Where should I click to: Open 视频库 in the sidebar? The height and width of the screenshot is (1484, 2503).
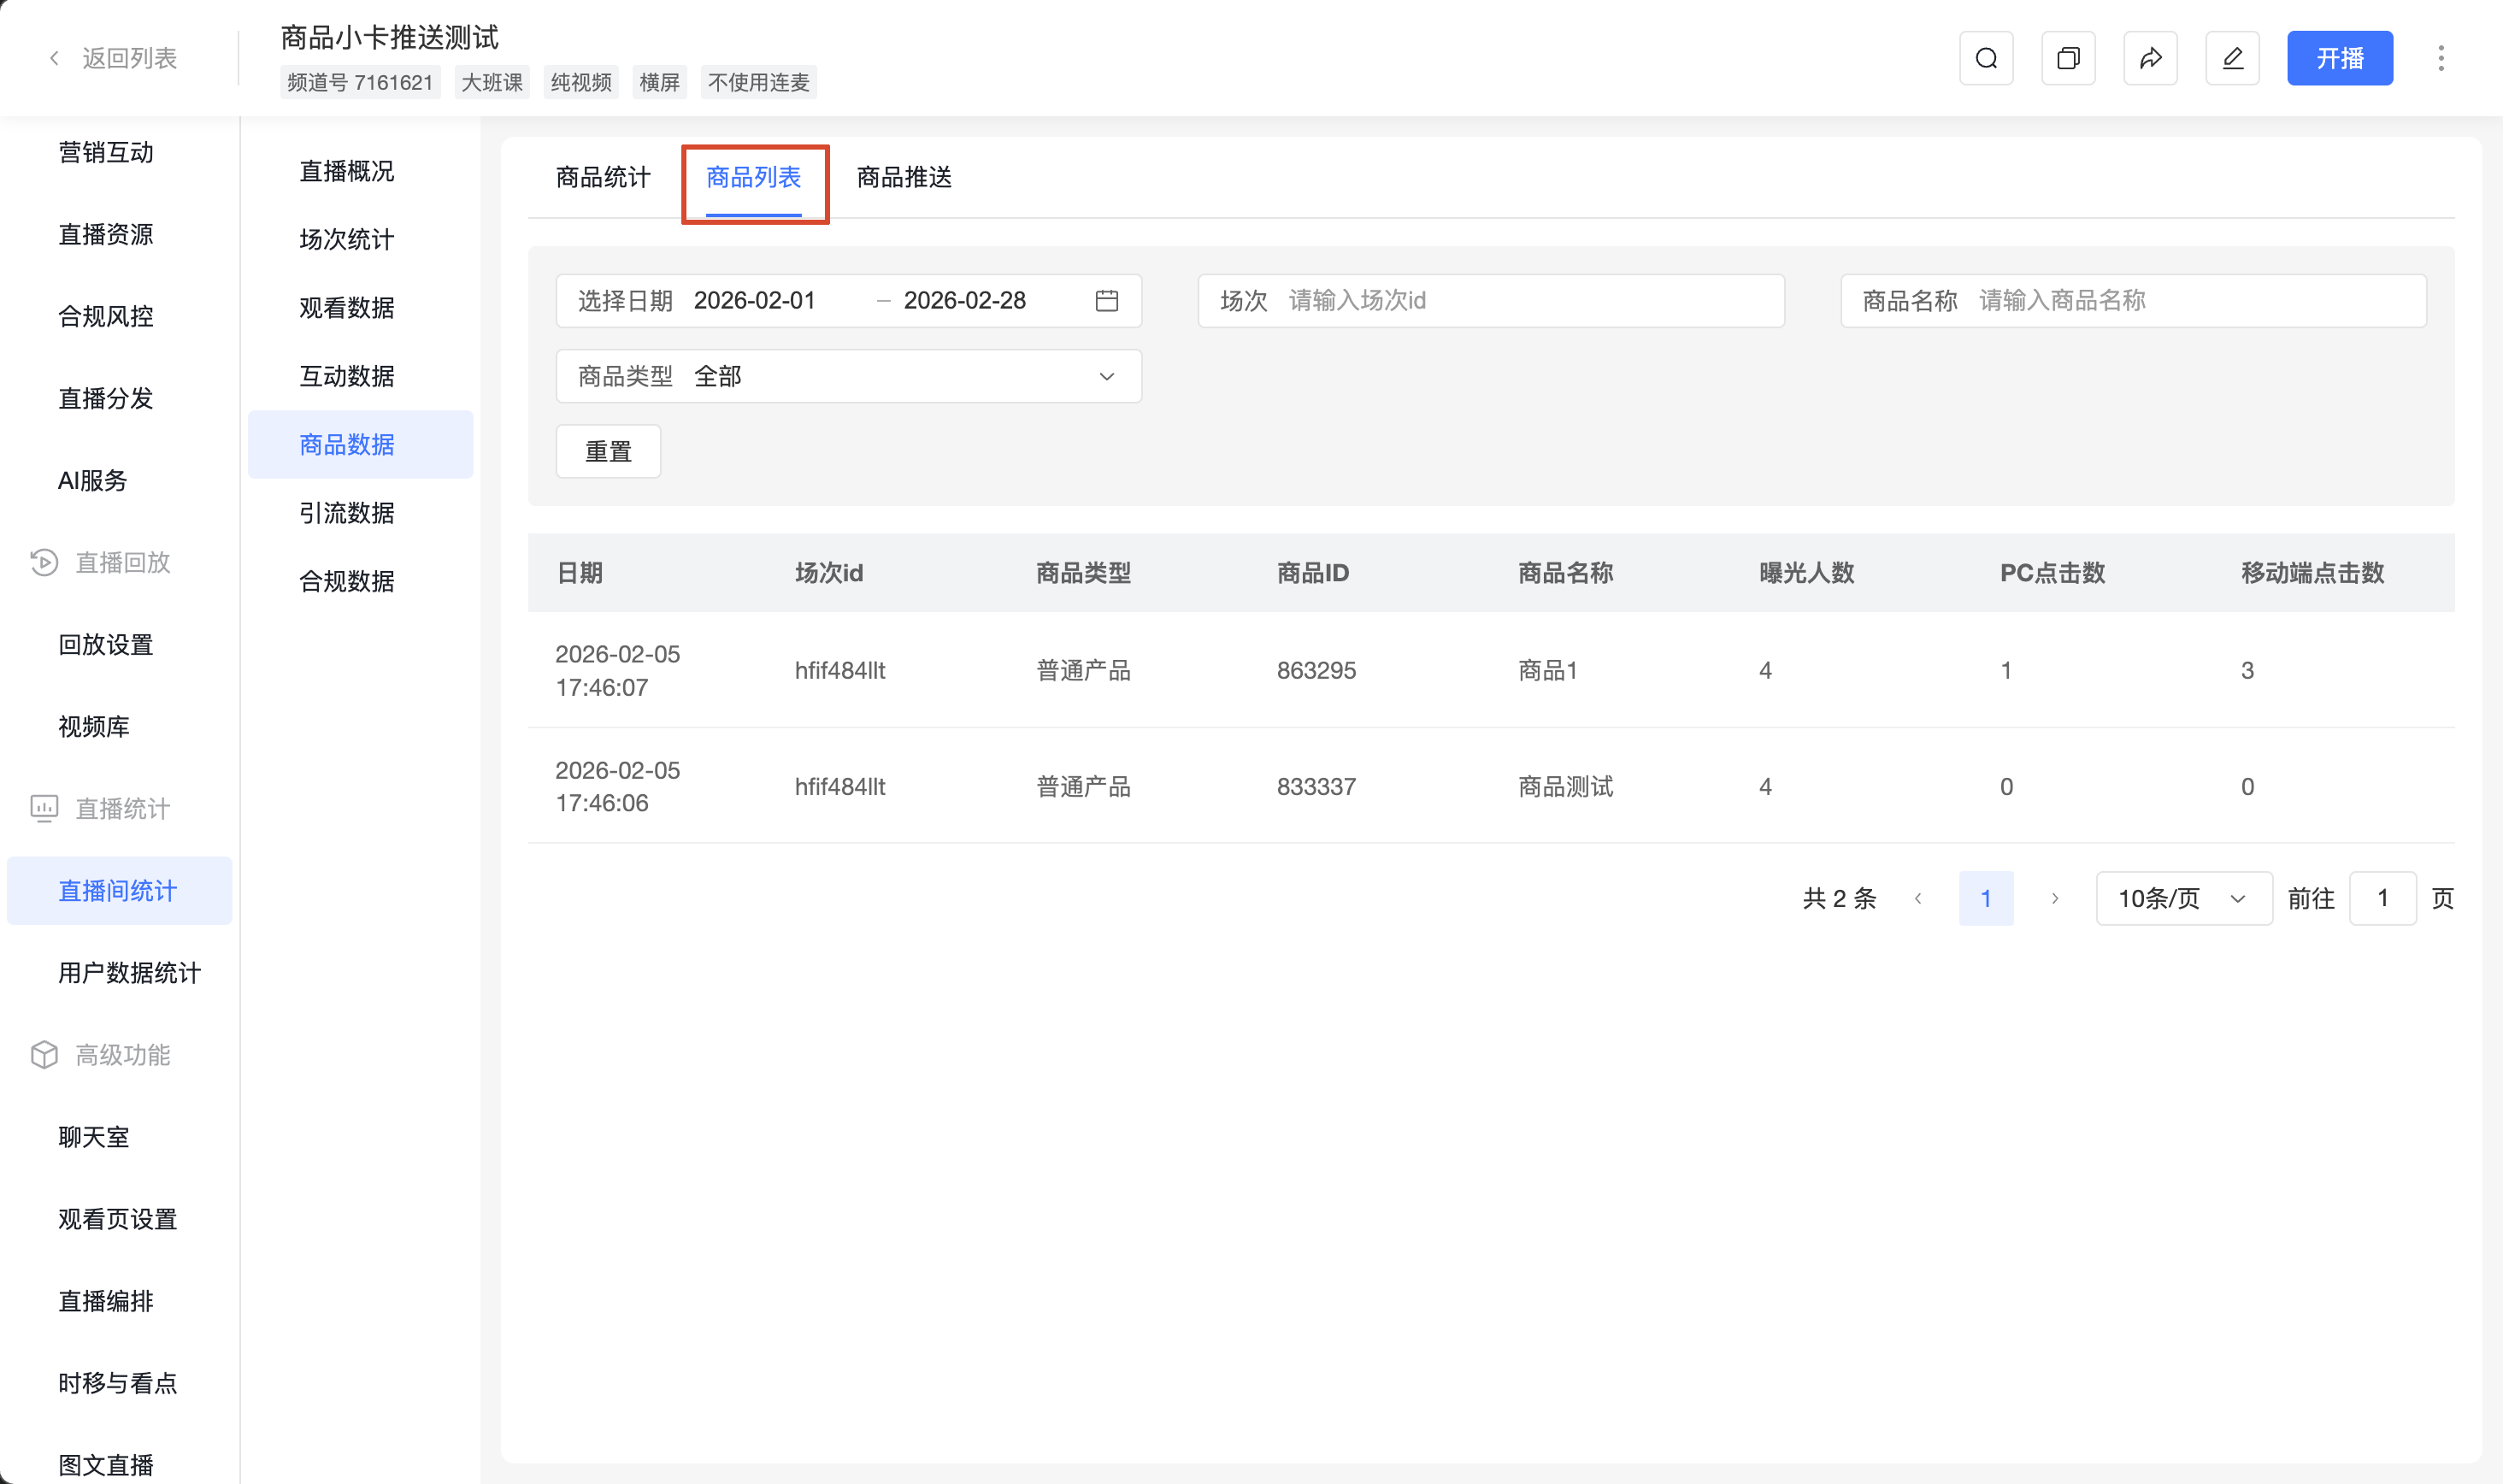pyautogui.click(x=119, y=726)
